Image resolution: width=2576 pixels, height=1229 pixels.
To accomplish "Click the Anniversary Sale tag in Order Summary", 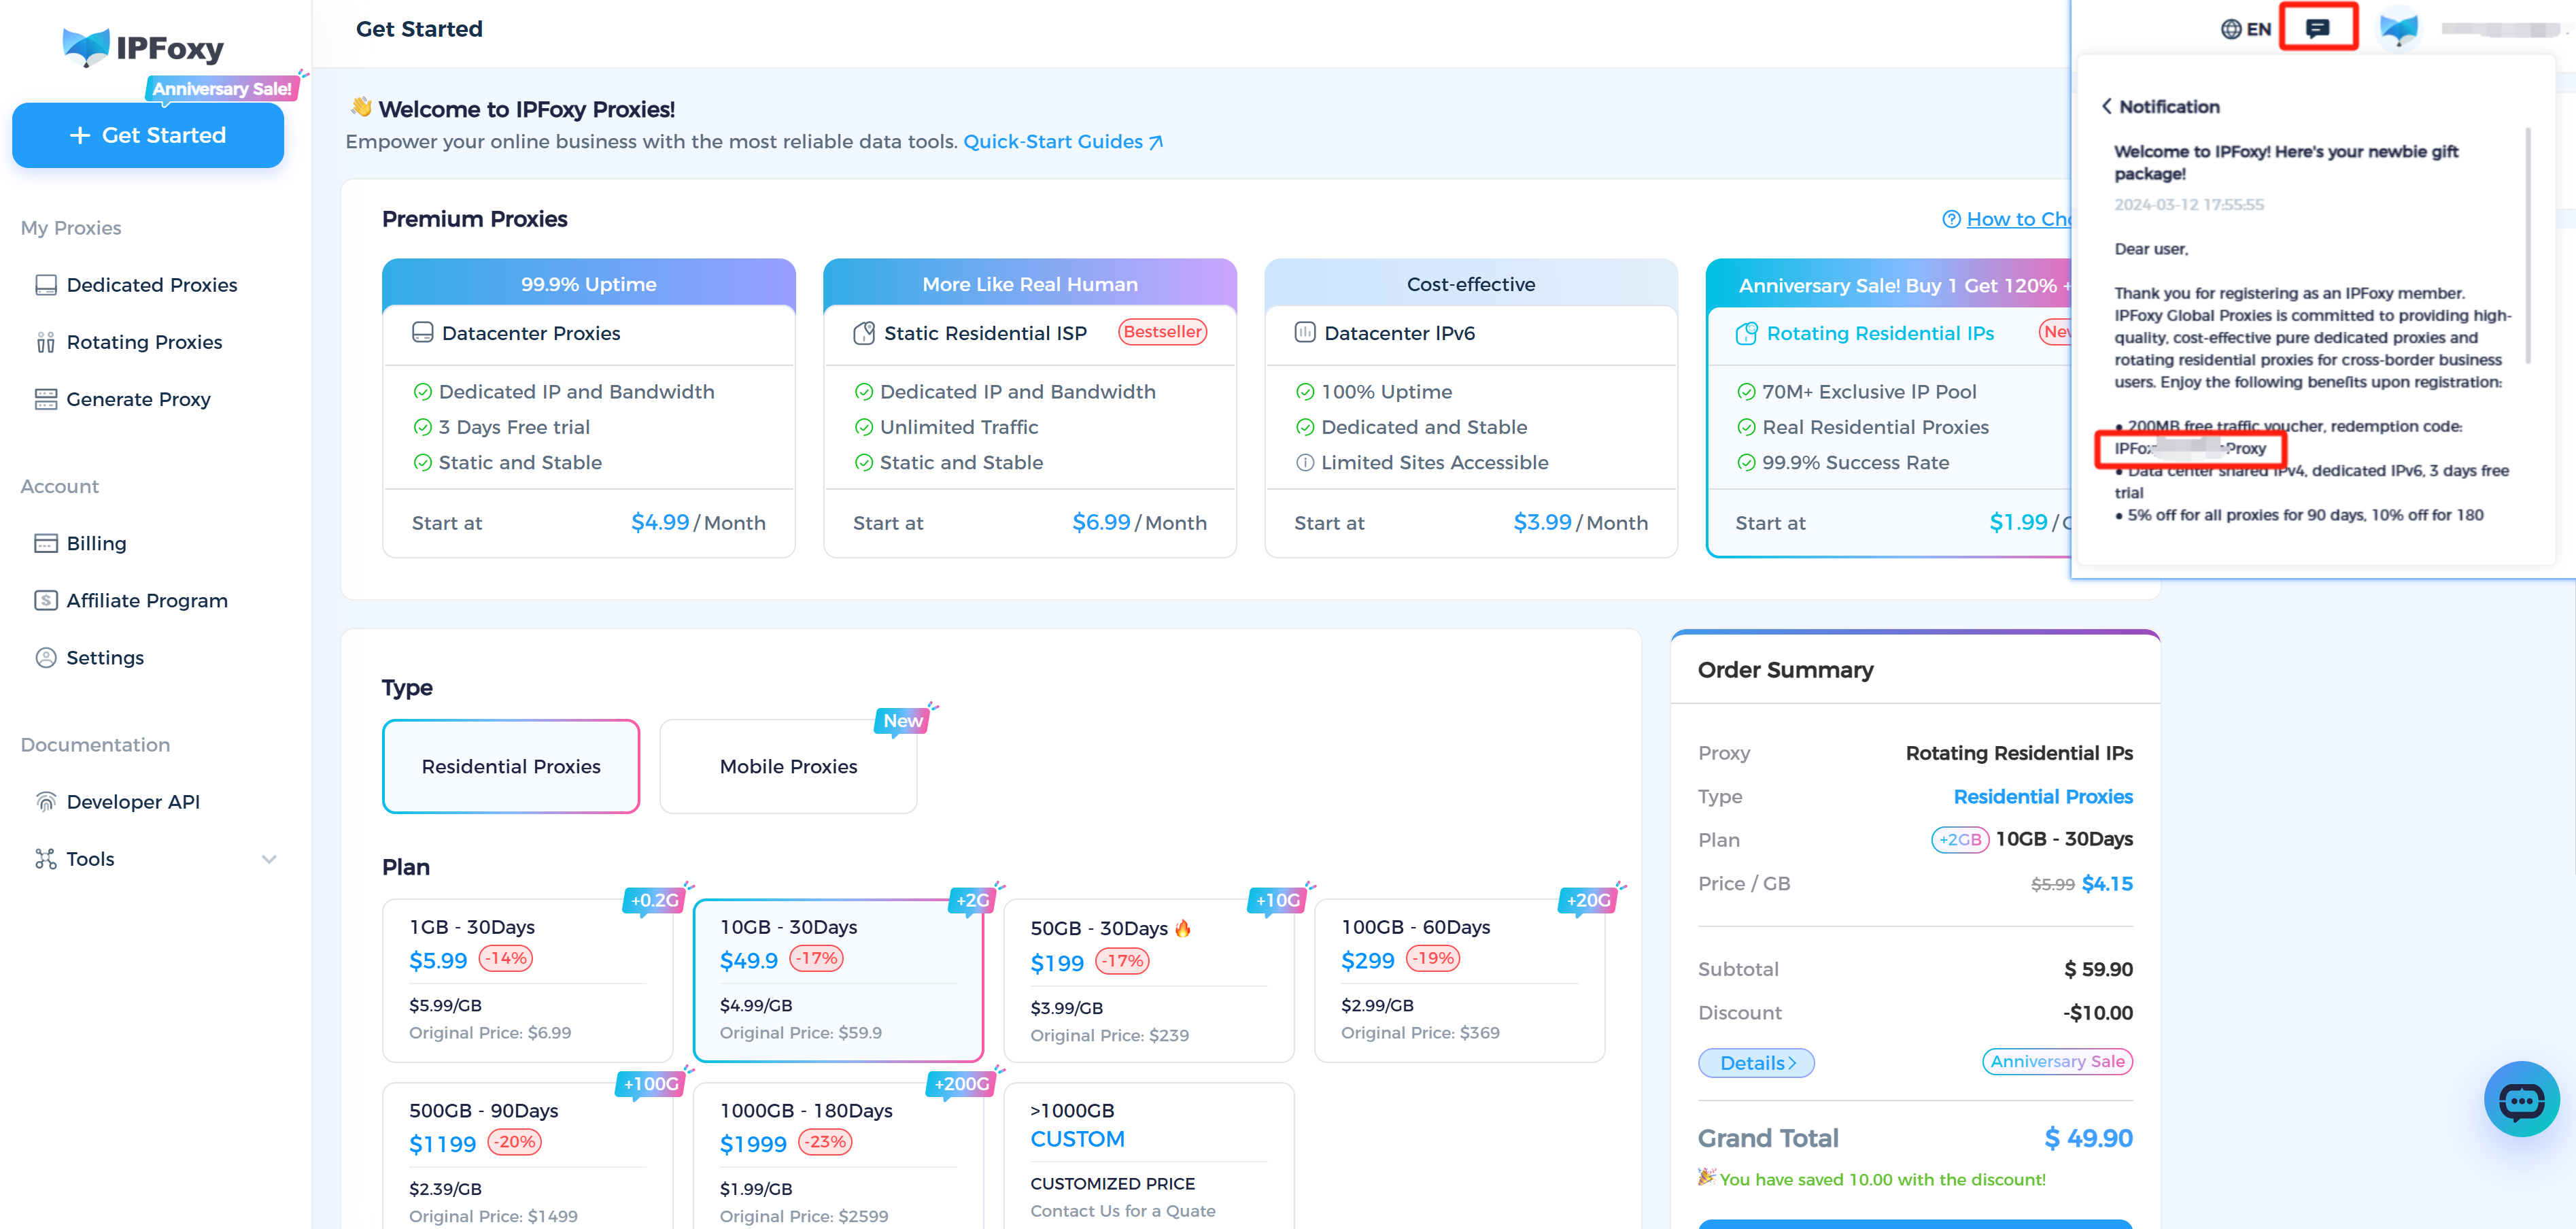I will pos(2057,1061).
